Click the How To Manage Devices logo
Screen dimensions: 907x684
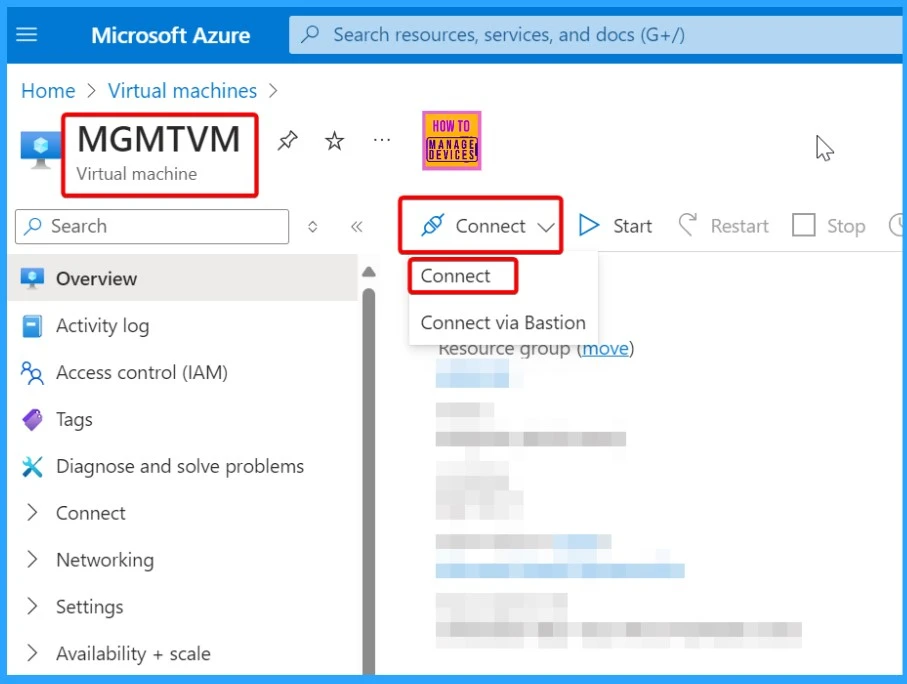coord(452,141)
